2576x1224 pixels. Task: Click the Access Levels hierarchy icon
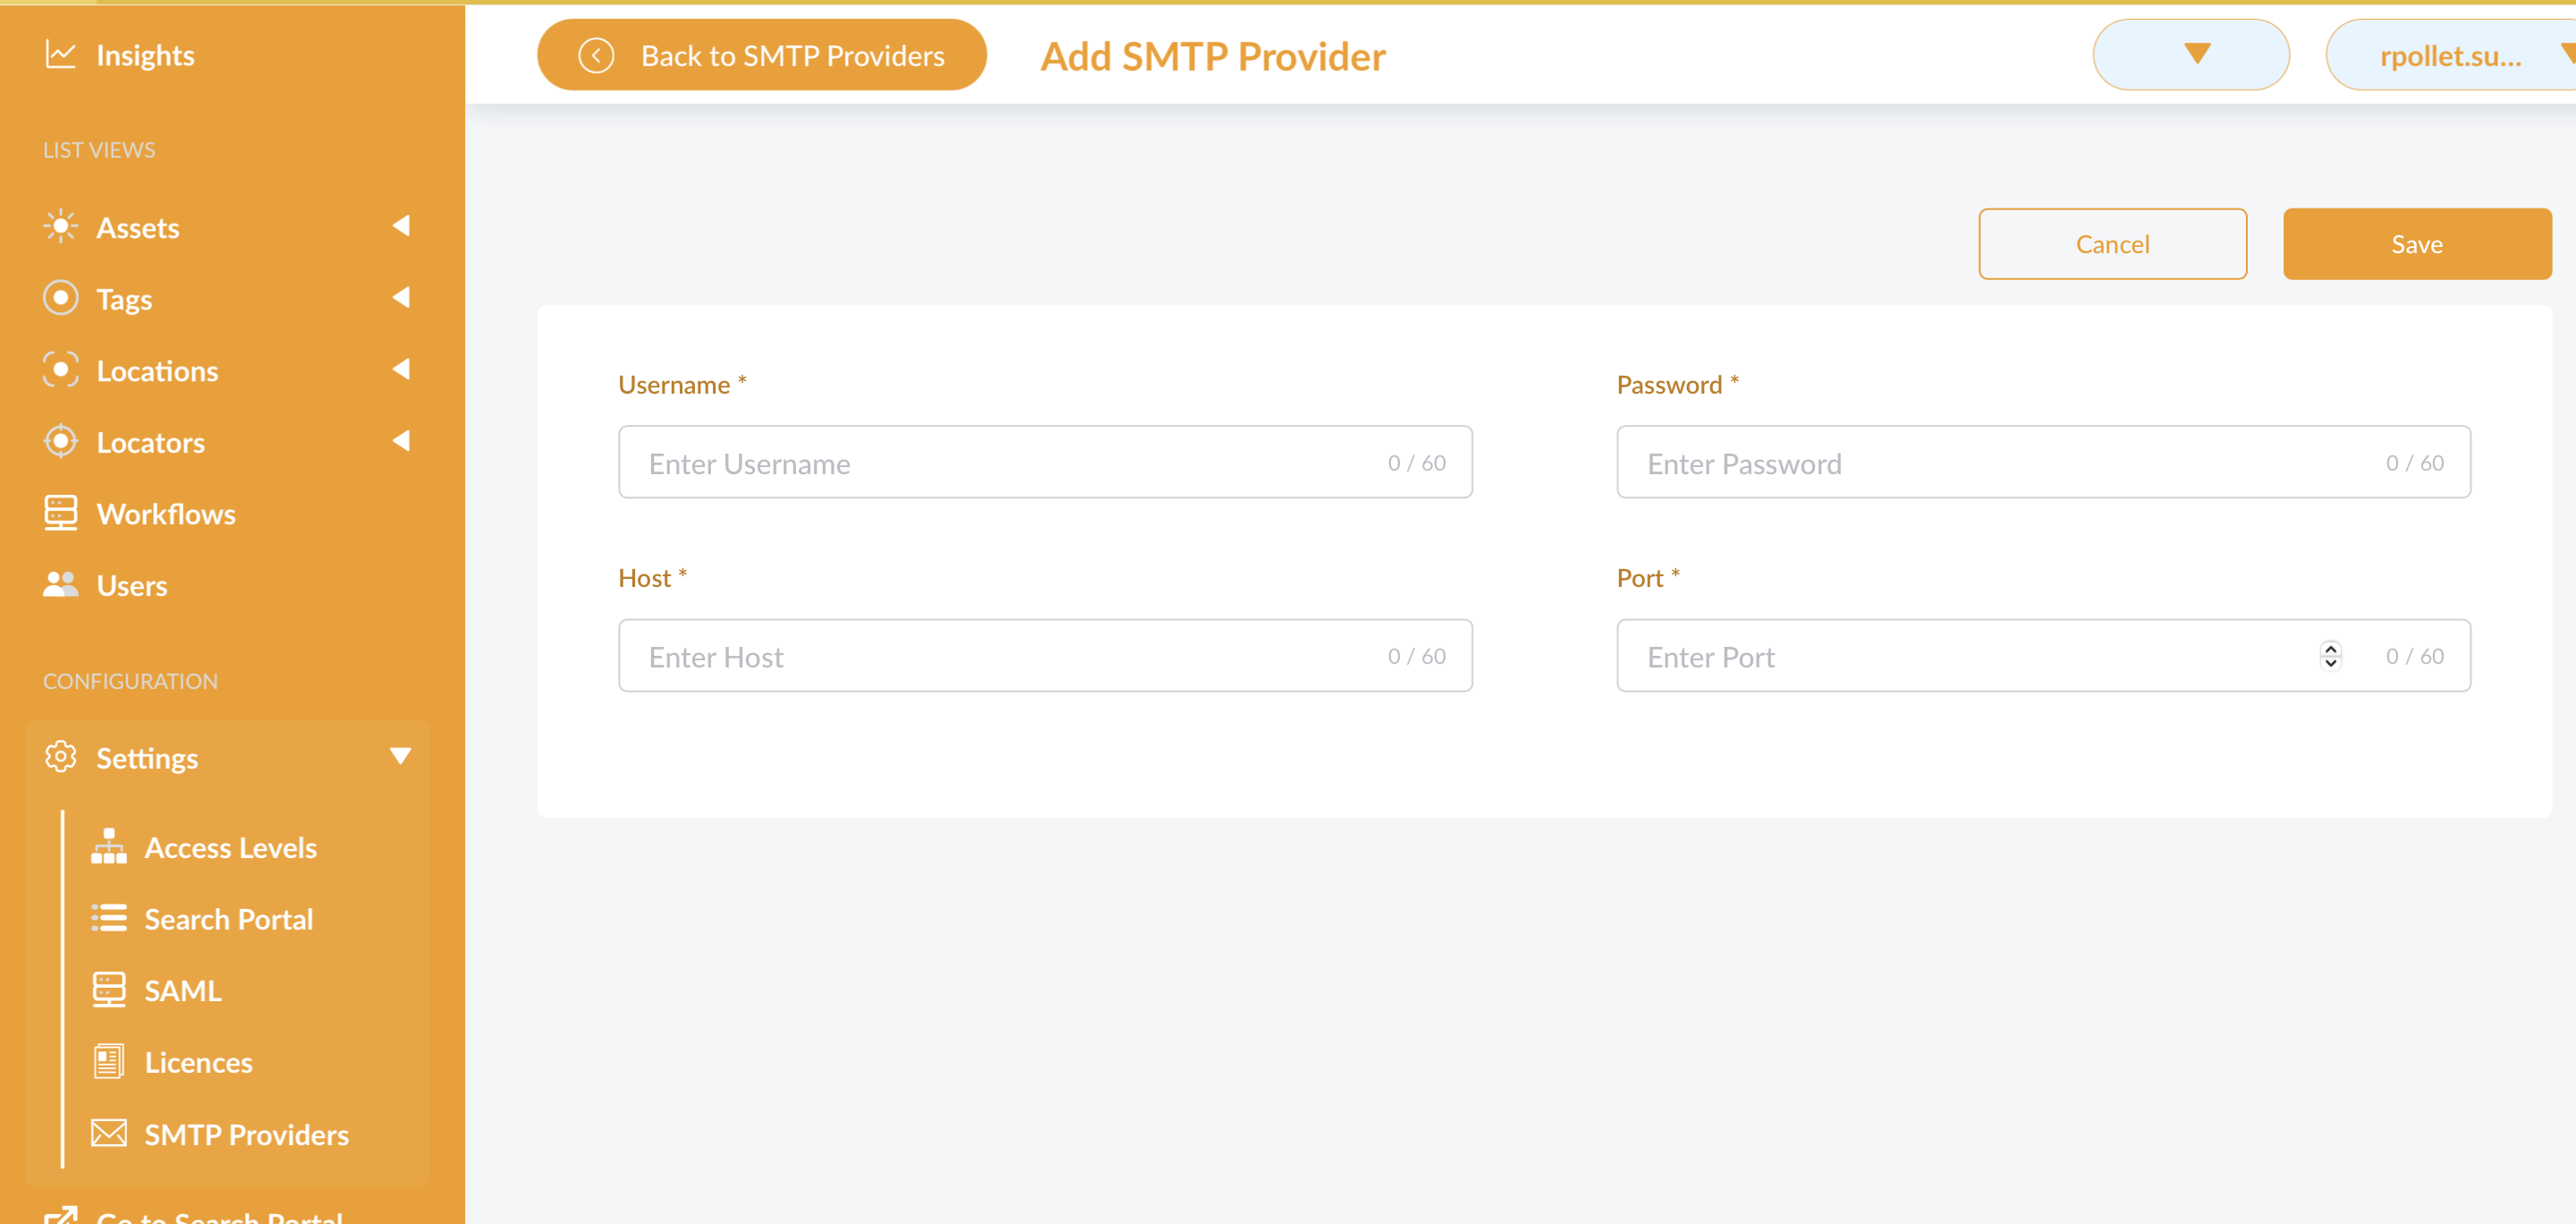point(109,847)
